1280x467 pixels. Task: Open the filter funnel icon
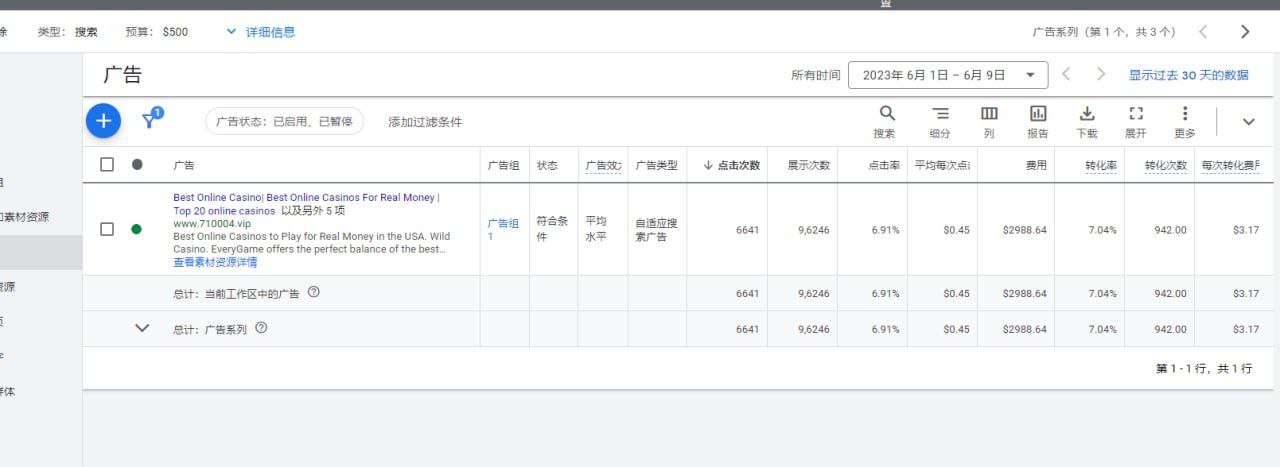point(150,121)
